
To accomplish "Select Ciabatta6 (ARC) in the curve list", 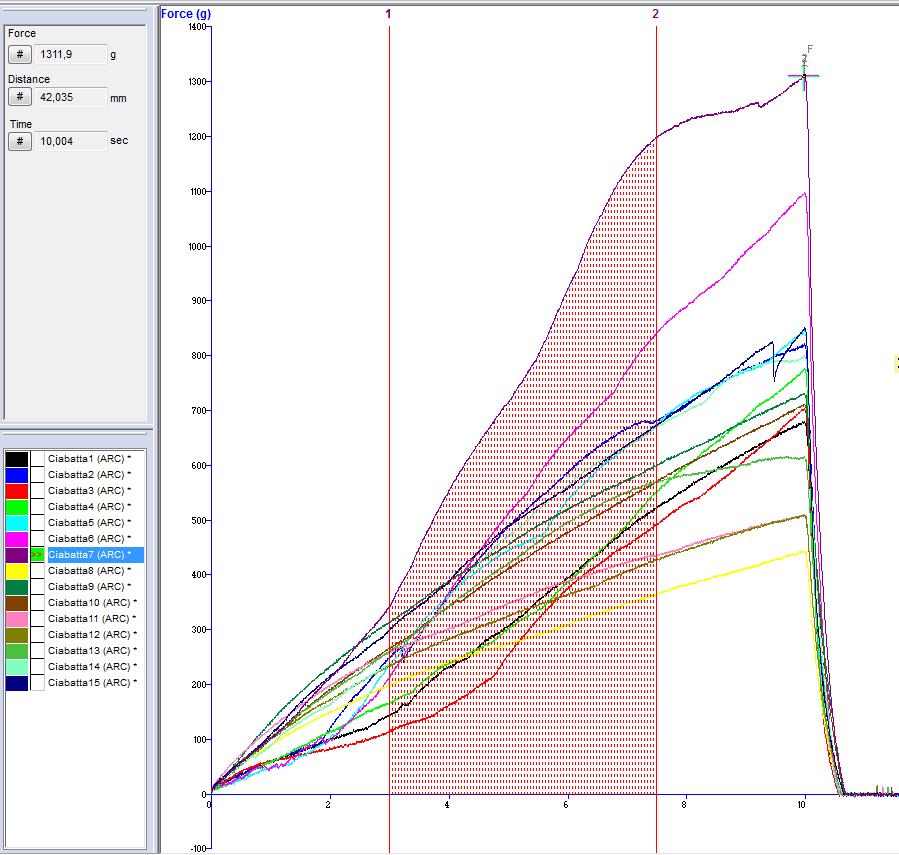I will coord(89,539).
